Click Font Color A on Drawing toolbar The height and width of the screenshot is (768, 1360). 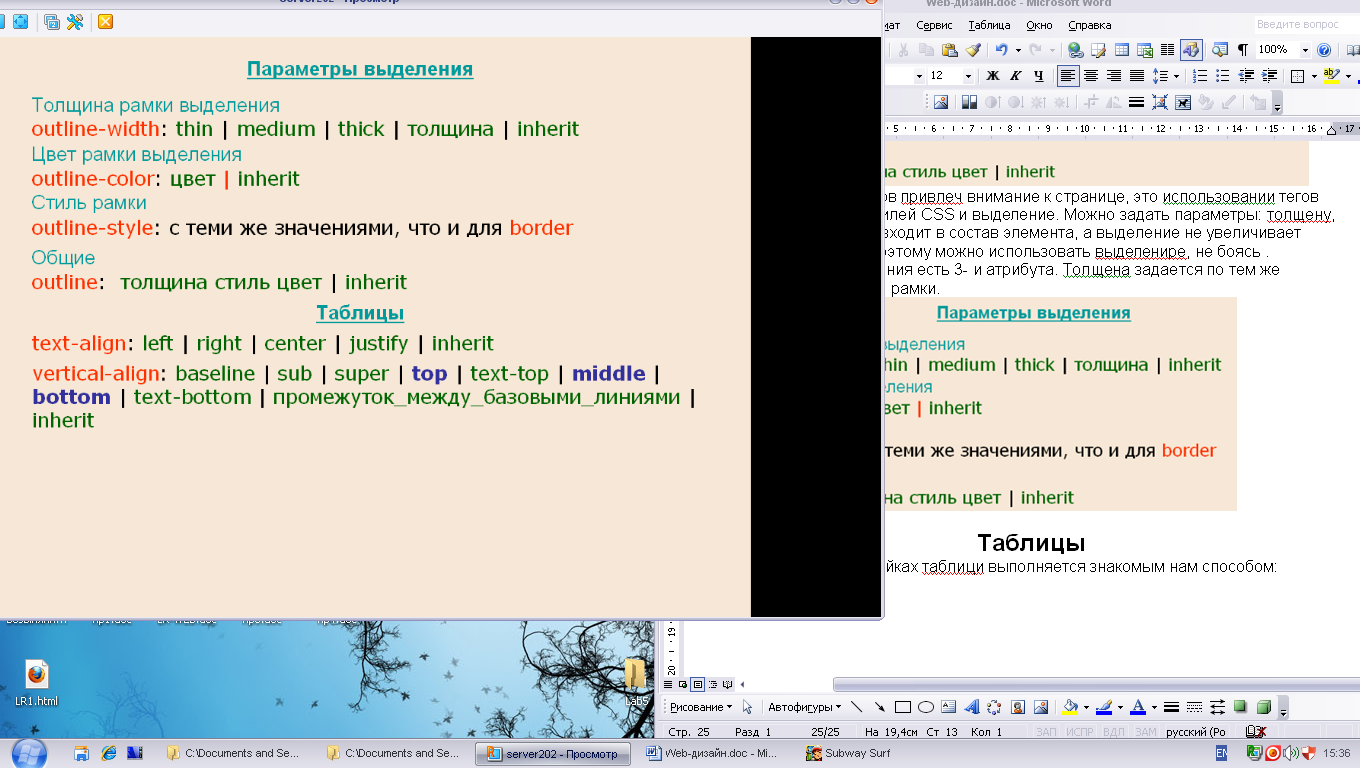[x=1137, y=707]
